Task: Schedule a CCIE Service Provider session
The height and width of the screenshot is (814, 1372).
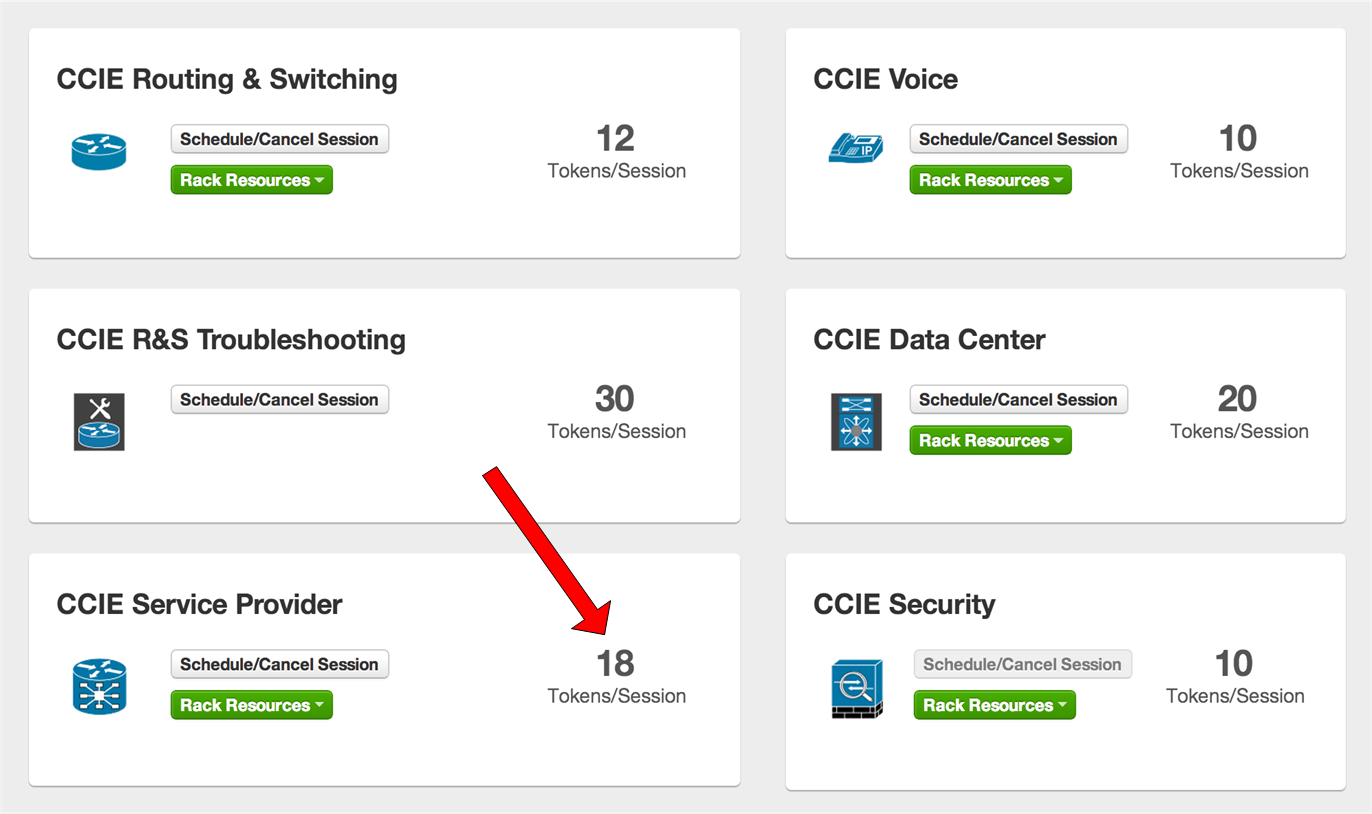Action: [x=279, y=664]
